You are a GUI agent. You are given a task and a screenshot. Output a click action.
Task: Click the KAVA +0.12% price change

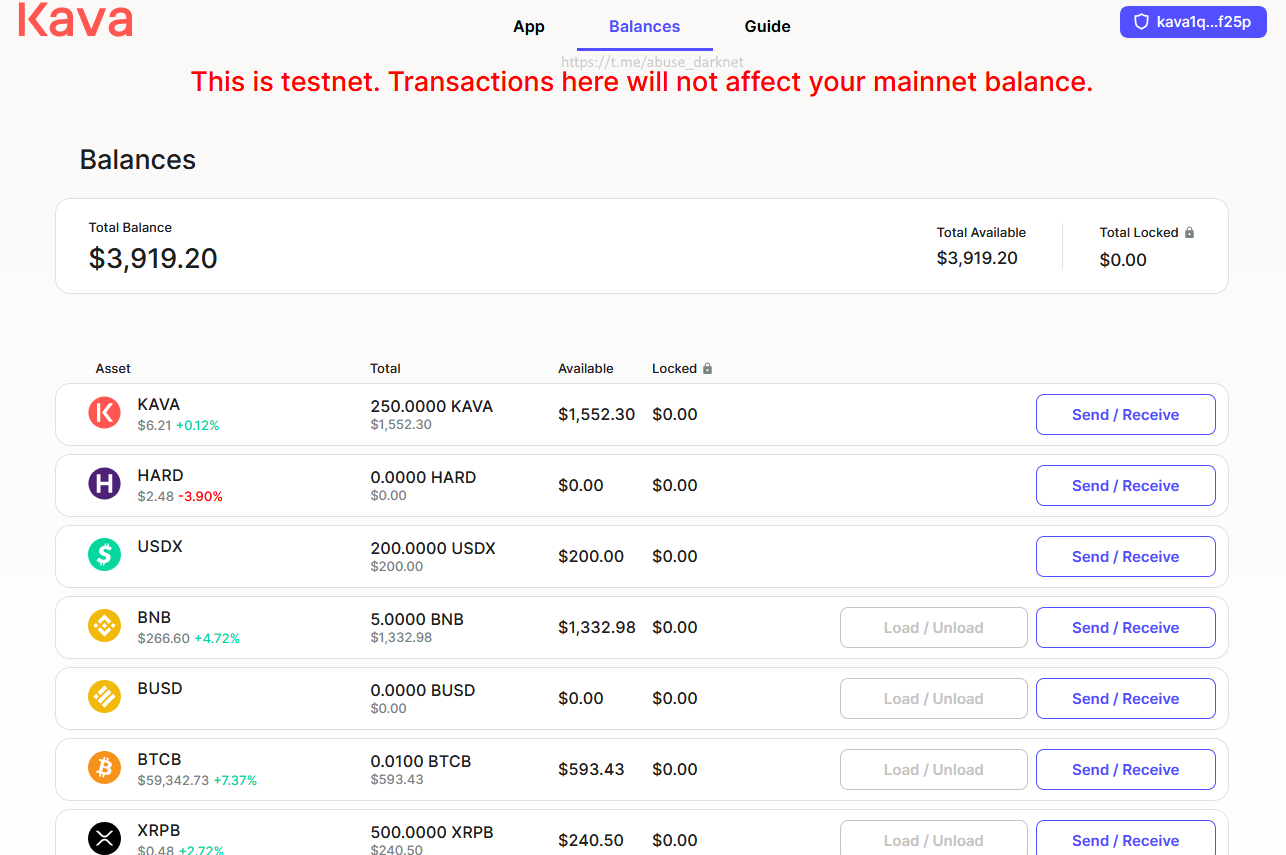(x=198, y=425)
